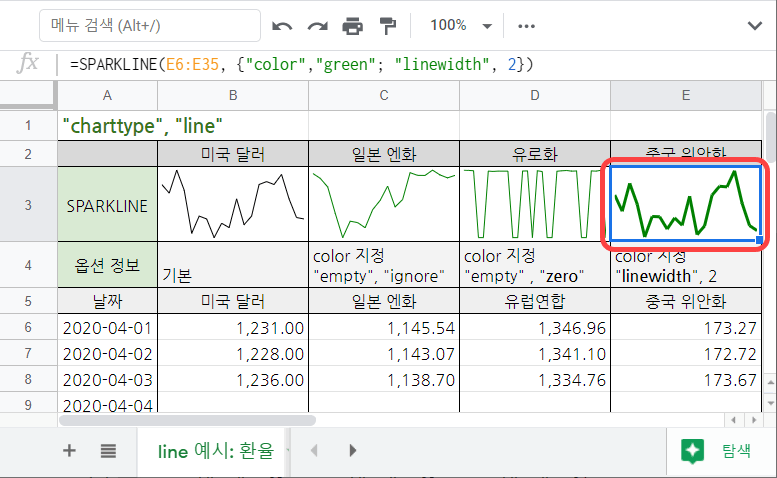Select the black 미국 달러 sparkline cell
The width and height of the screenshot is (777, 478).
pyautogui.click(x=232, y=205)
